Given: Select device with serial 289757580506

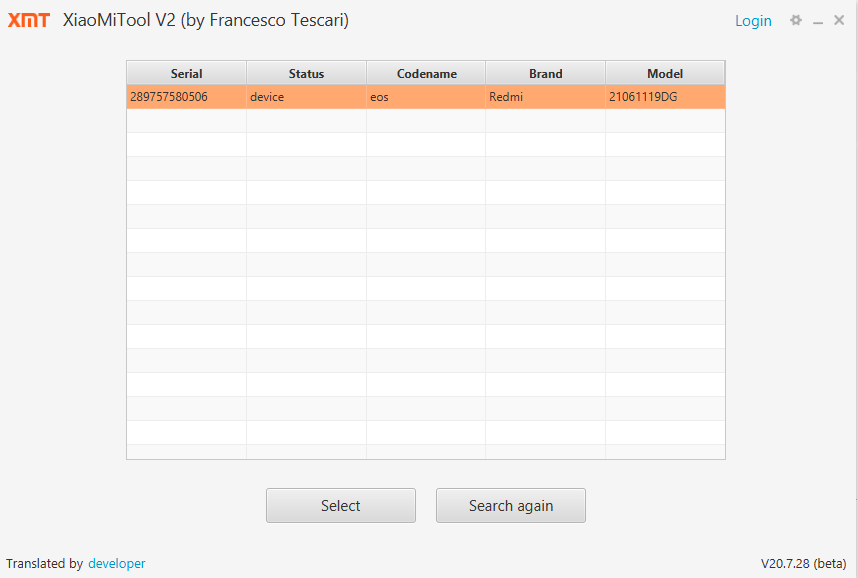Looking at the screenshot, I should pyautogui.click(x=169, y=97).
